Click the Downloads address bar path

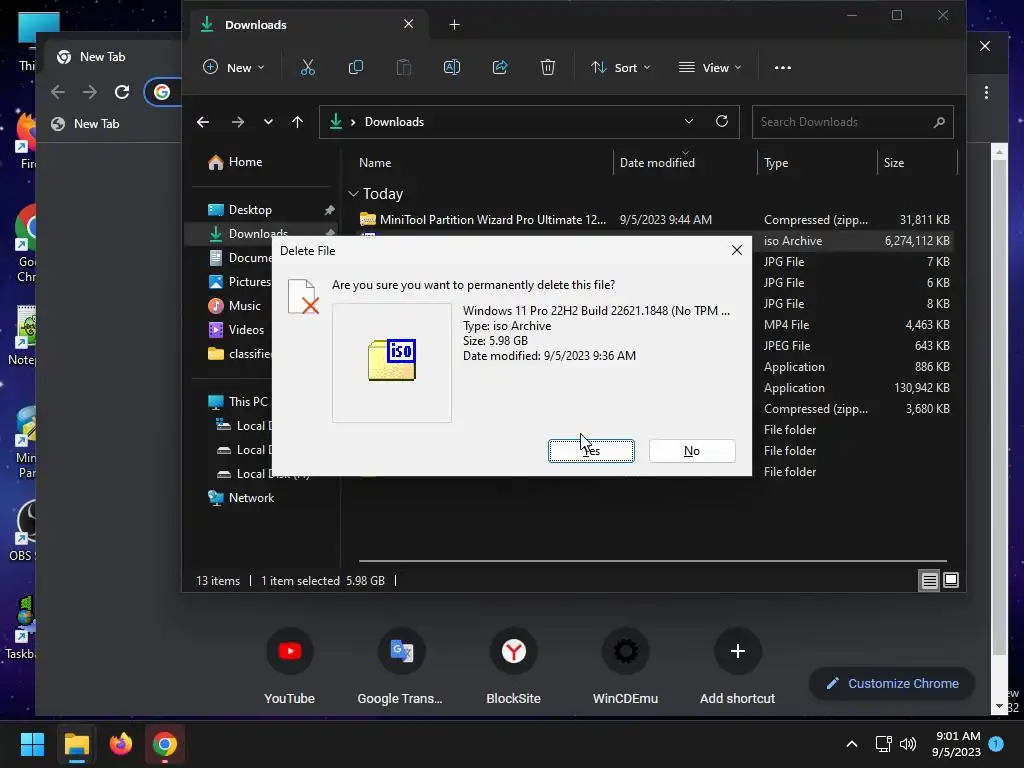coord(394,122)
